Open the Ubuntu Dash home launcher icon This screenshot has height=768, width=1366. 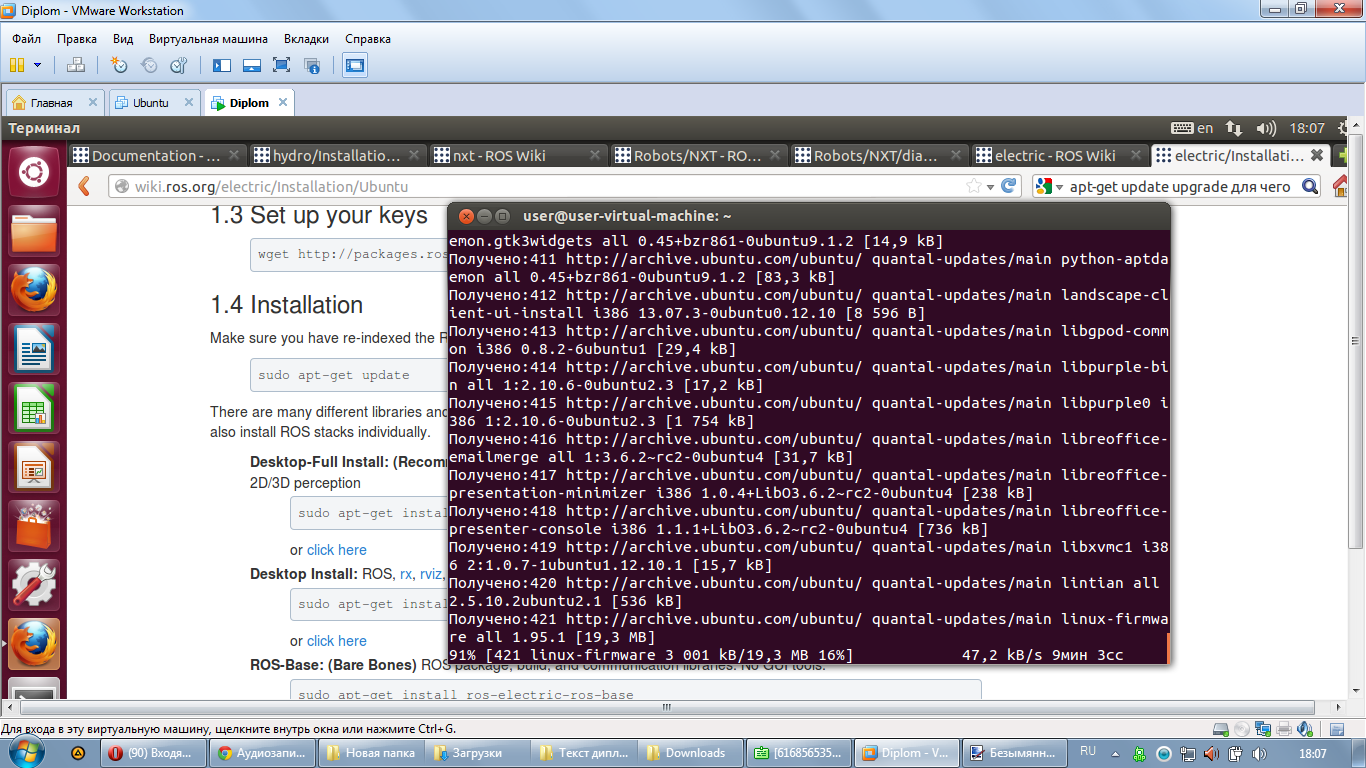point(33,173)
